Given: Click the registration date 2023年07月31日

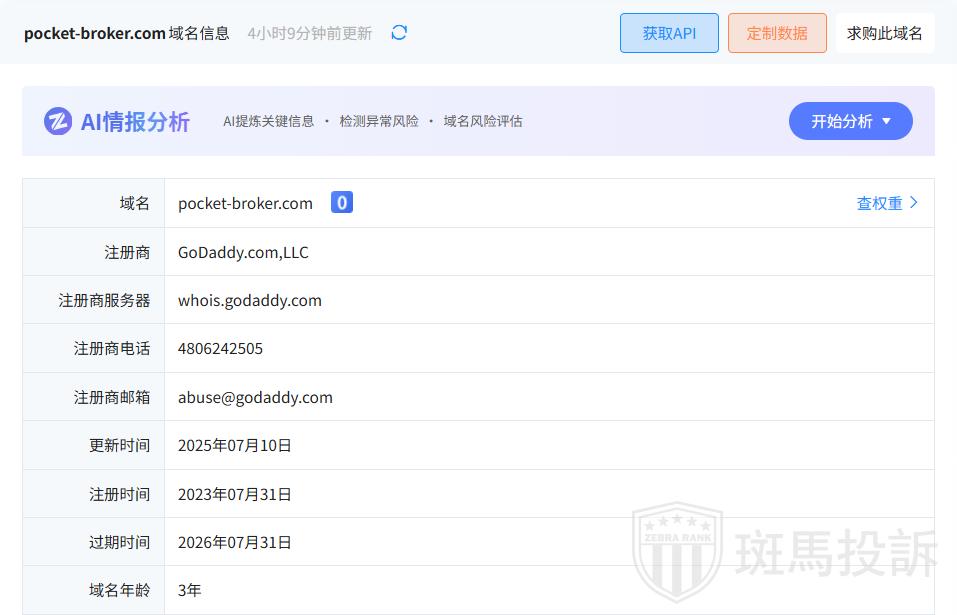Looking at the screenshot, I should 235,494.
